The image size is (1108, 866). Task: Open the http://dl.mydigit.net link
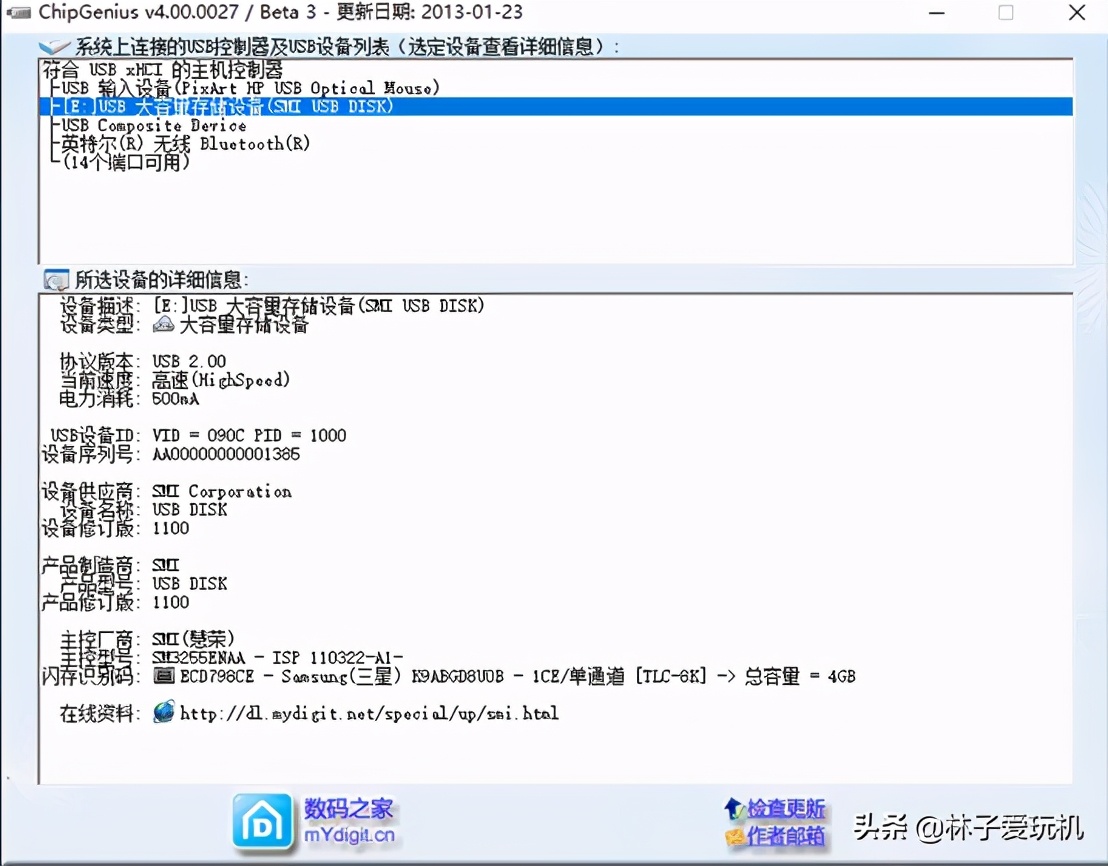coord(368,713)
